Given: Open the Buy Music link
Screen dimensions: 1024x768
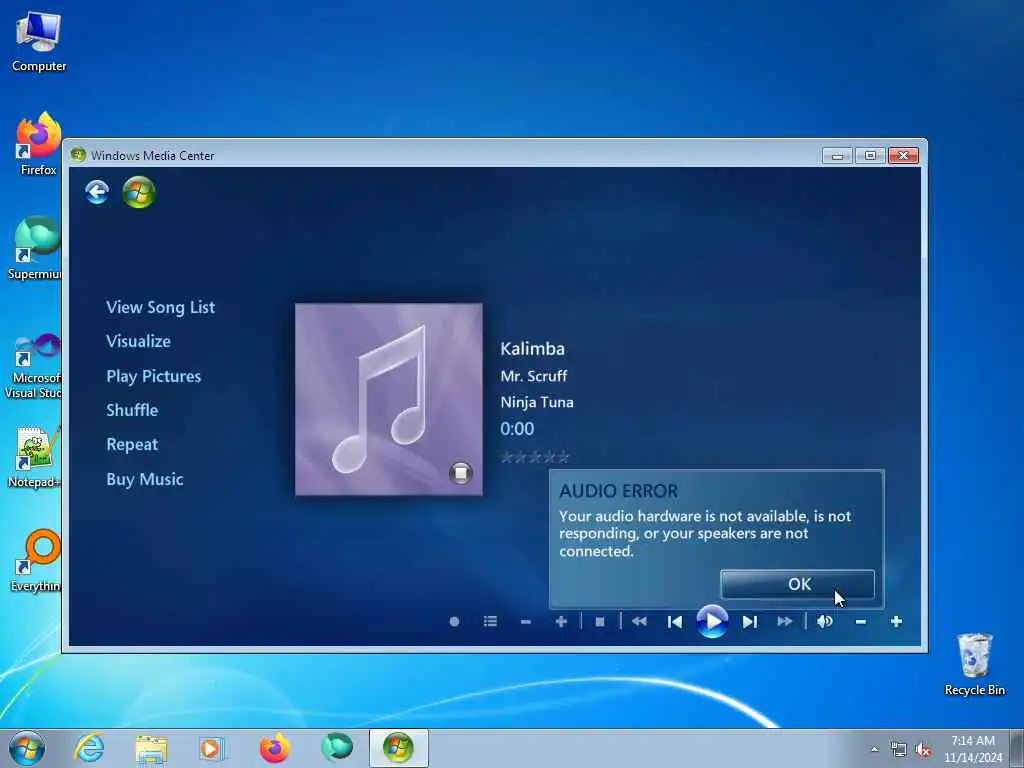Looking at the screenshot, I should coord(144,479).
